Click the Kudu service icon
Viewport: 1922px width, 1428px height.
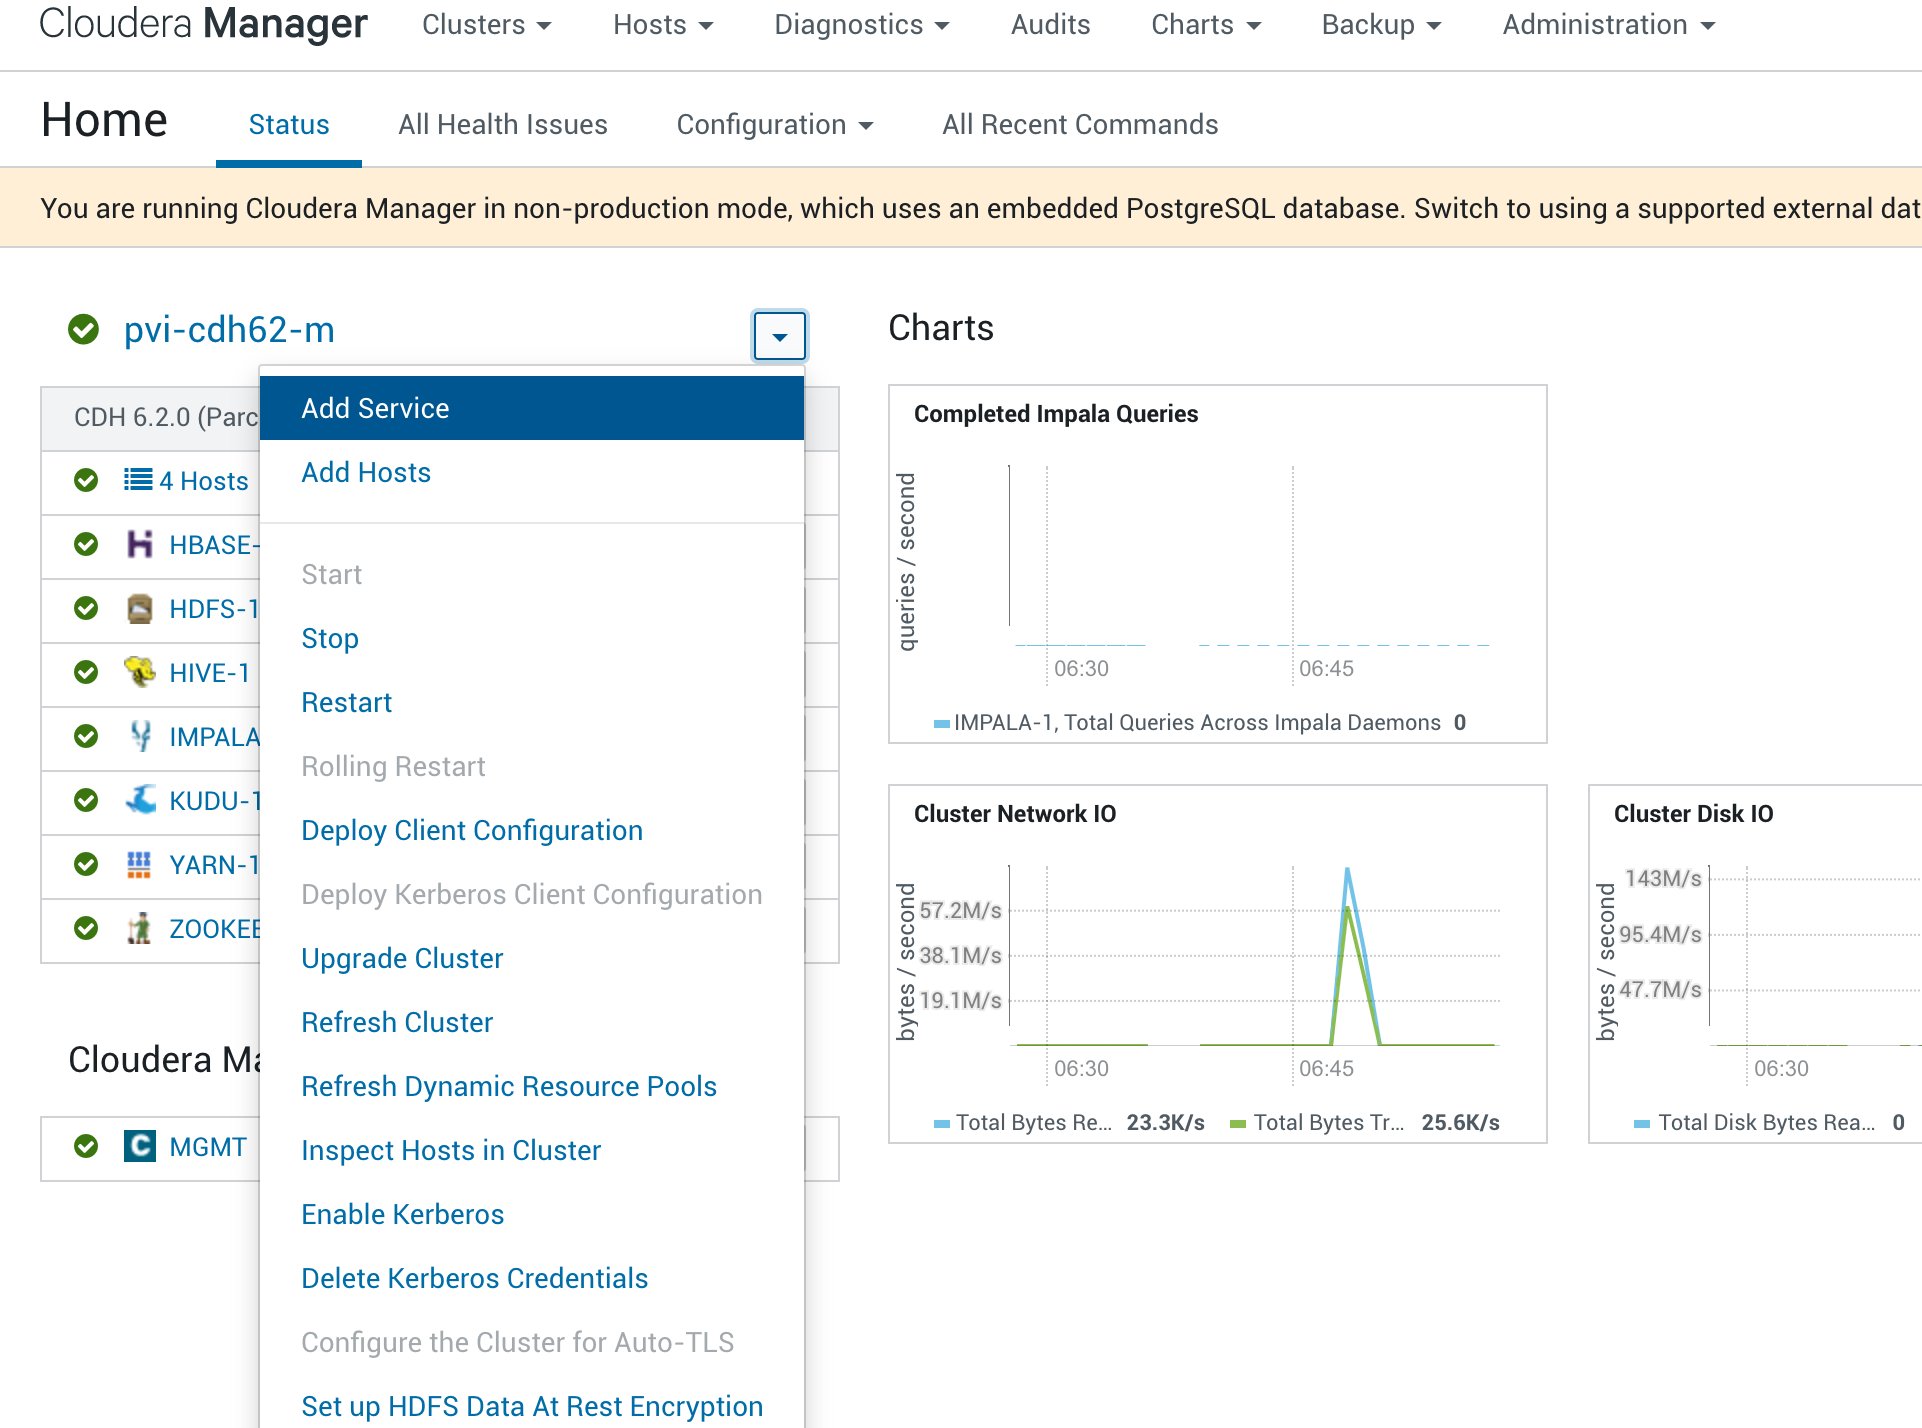140,800
